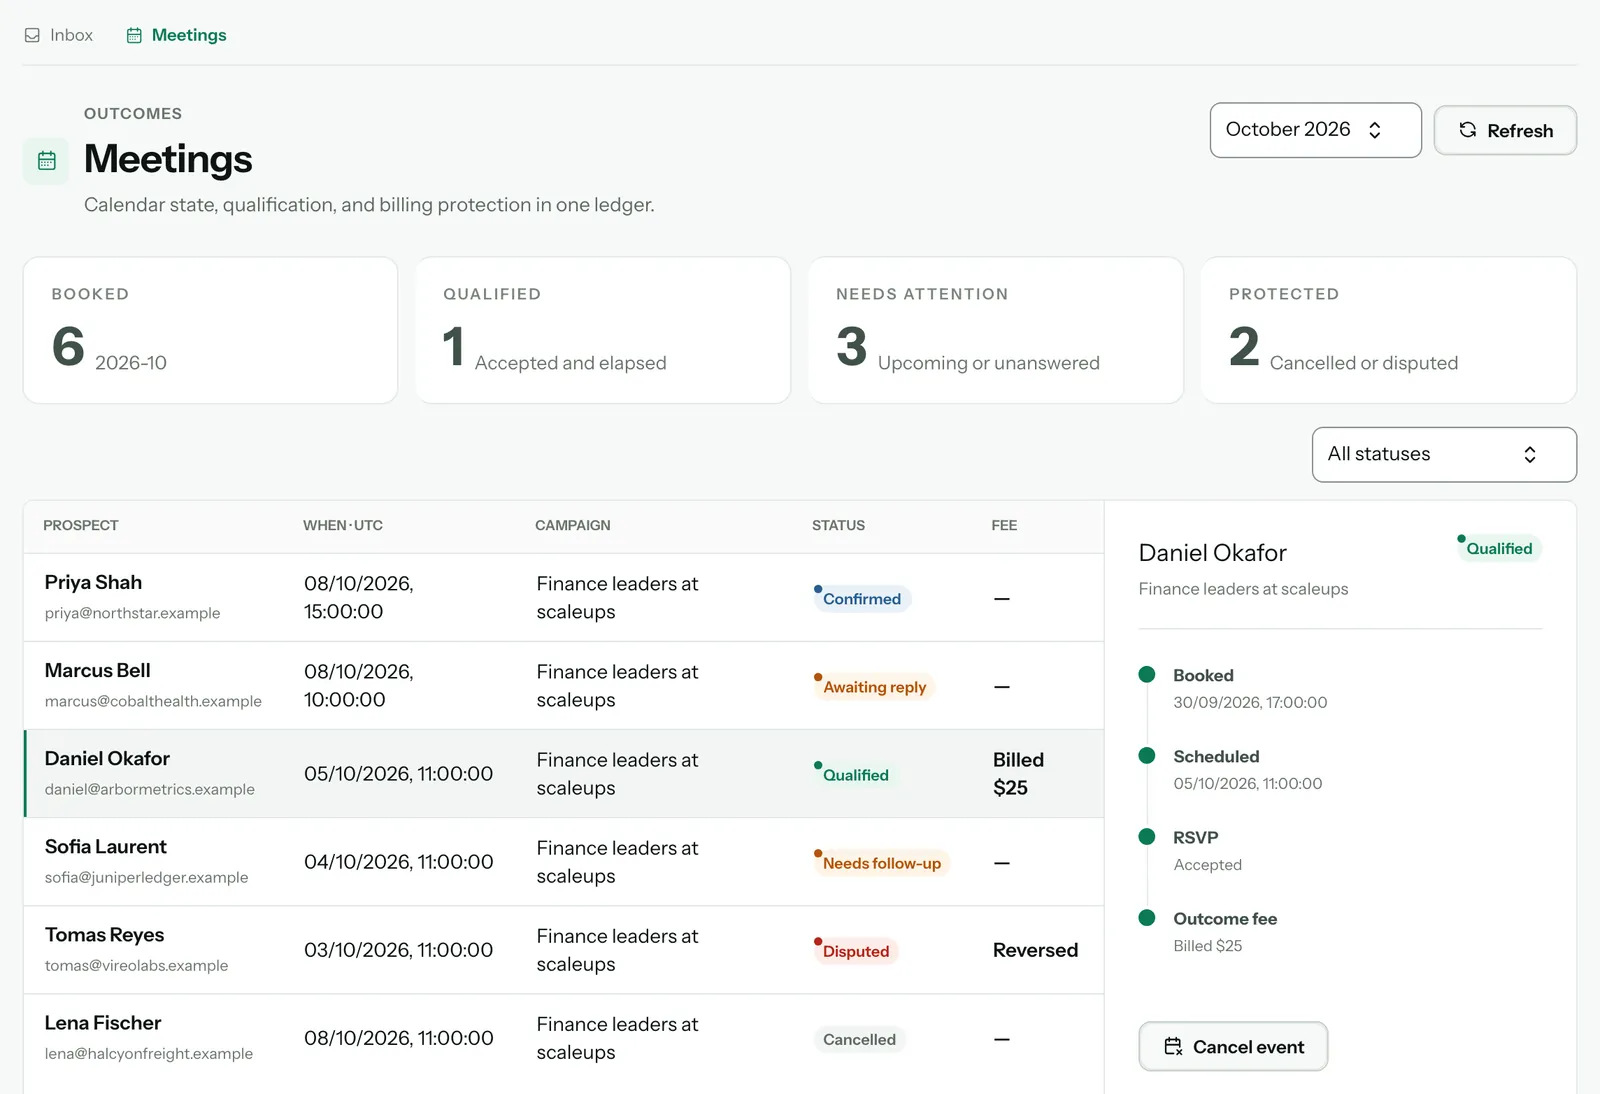Click the chevrons in the October 2026 selector
Screen dimensions: 1600x1094
1375,130
